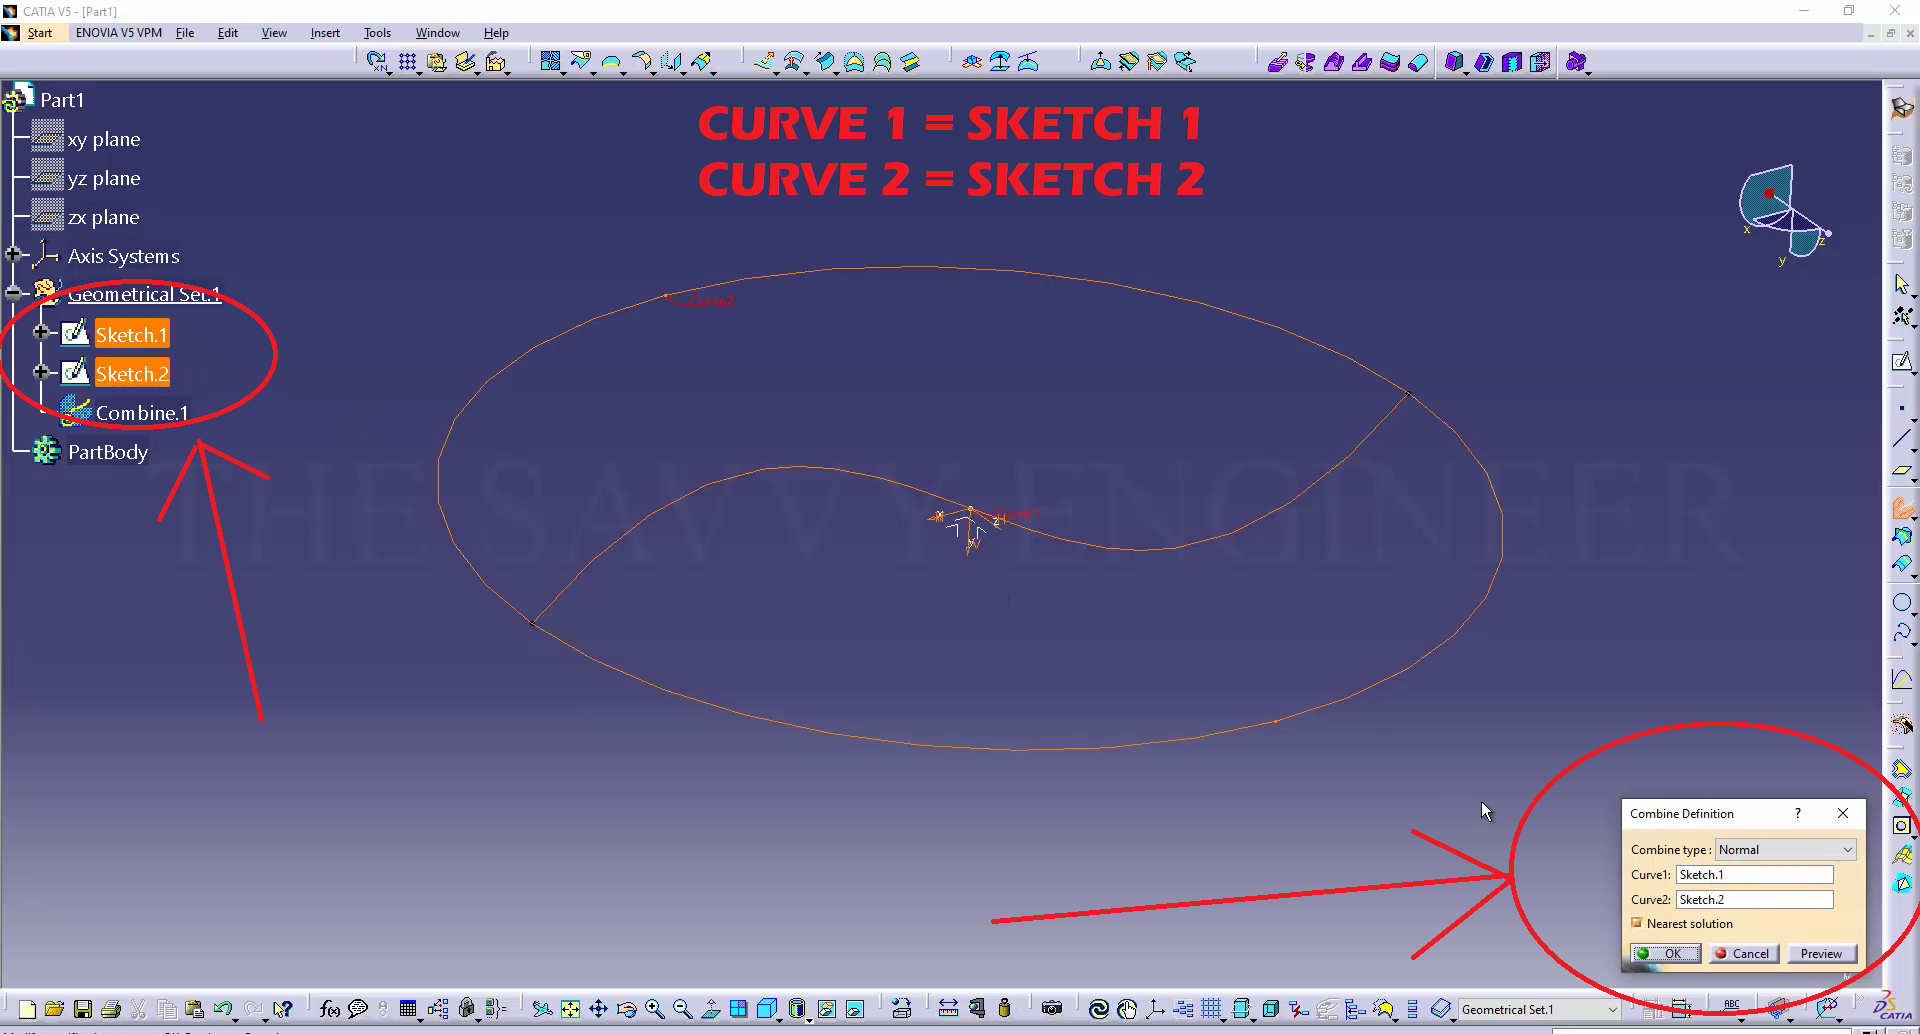Click the Save icon in bottom toolbar
The image size is (1920, 1034).
point(83,1009)
